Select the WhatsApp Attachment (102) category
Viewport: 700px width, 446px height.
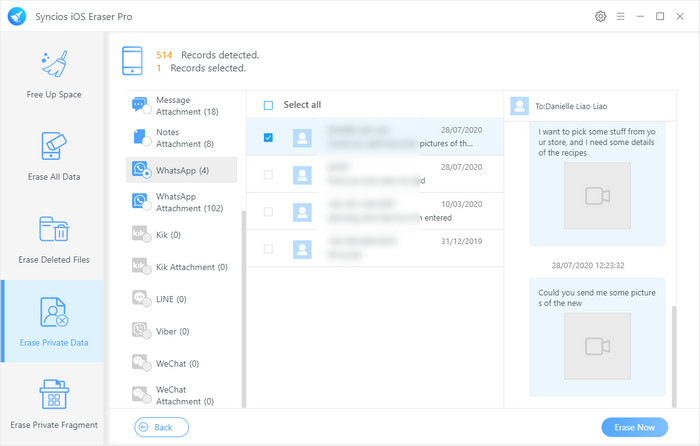[x=182, y=202]
